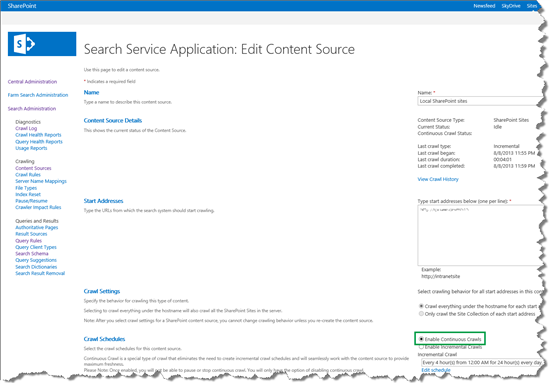Open SharePoint brand link in top bar
550x384 pixels.
(x=22, y=6)
